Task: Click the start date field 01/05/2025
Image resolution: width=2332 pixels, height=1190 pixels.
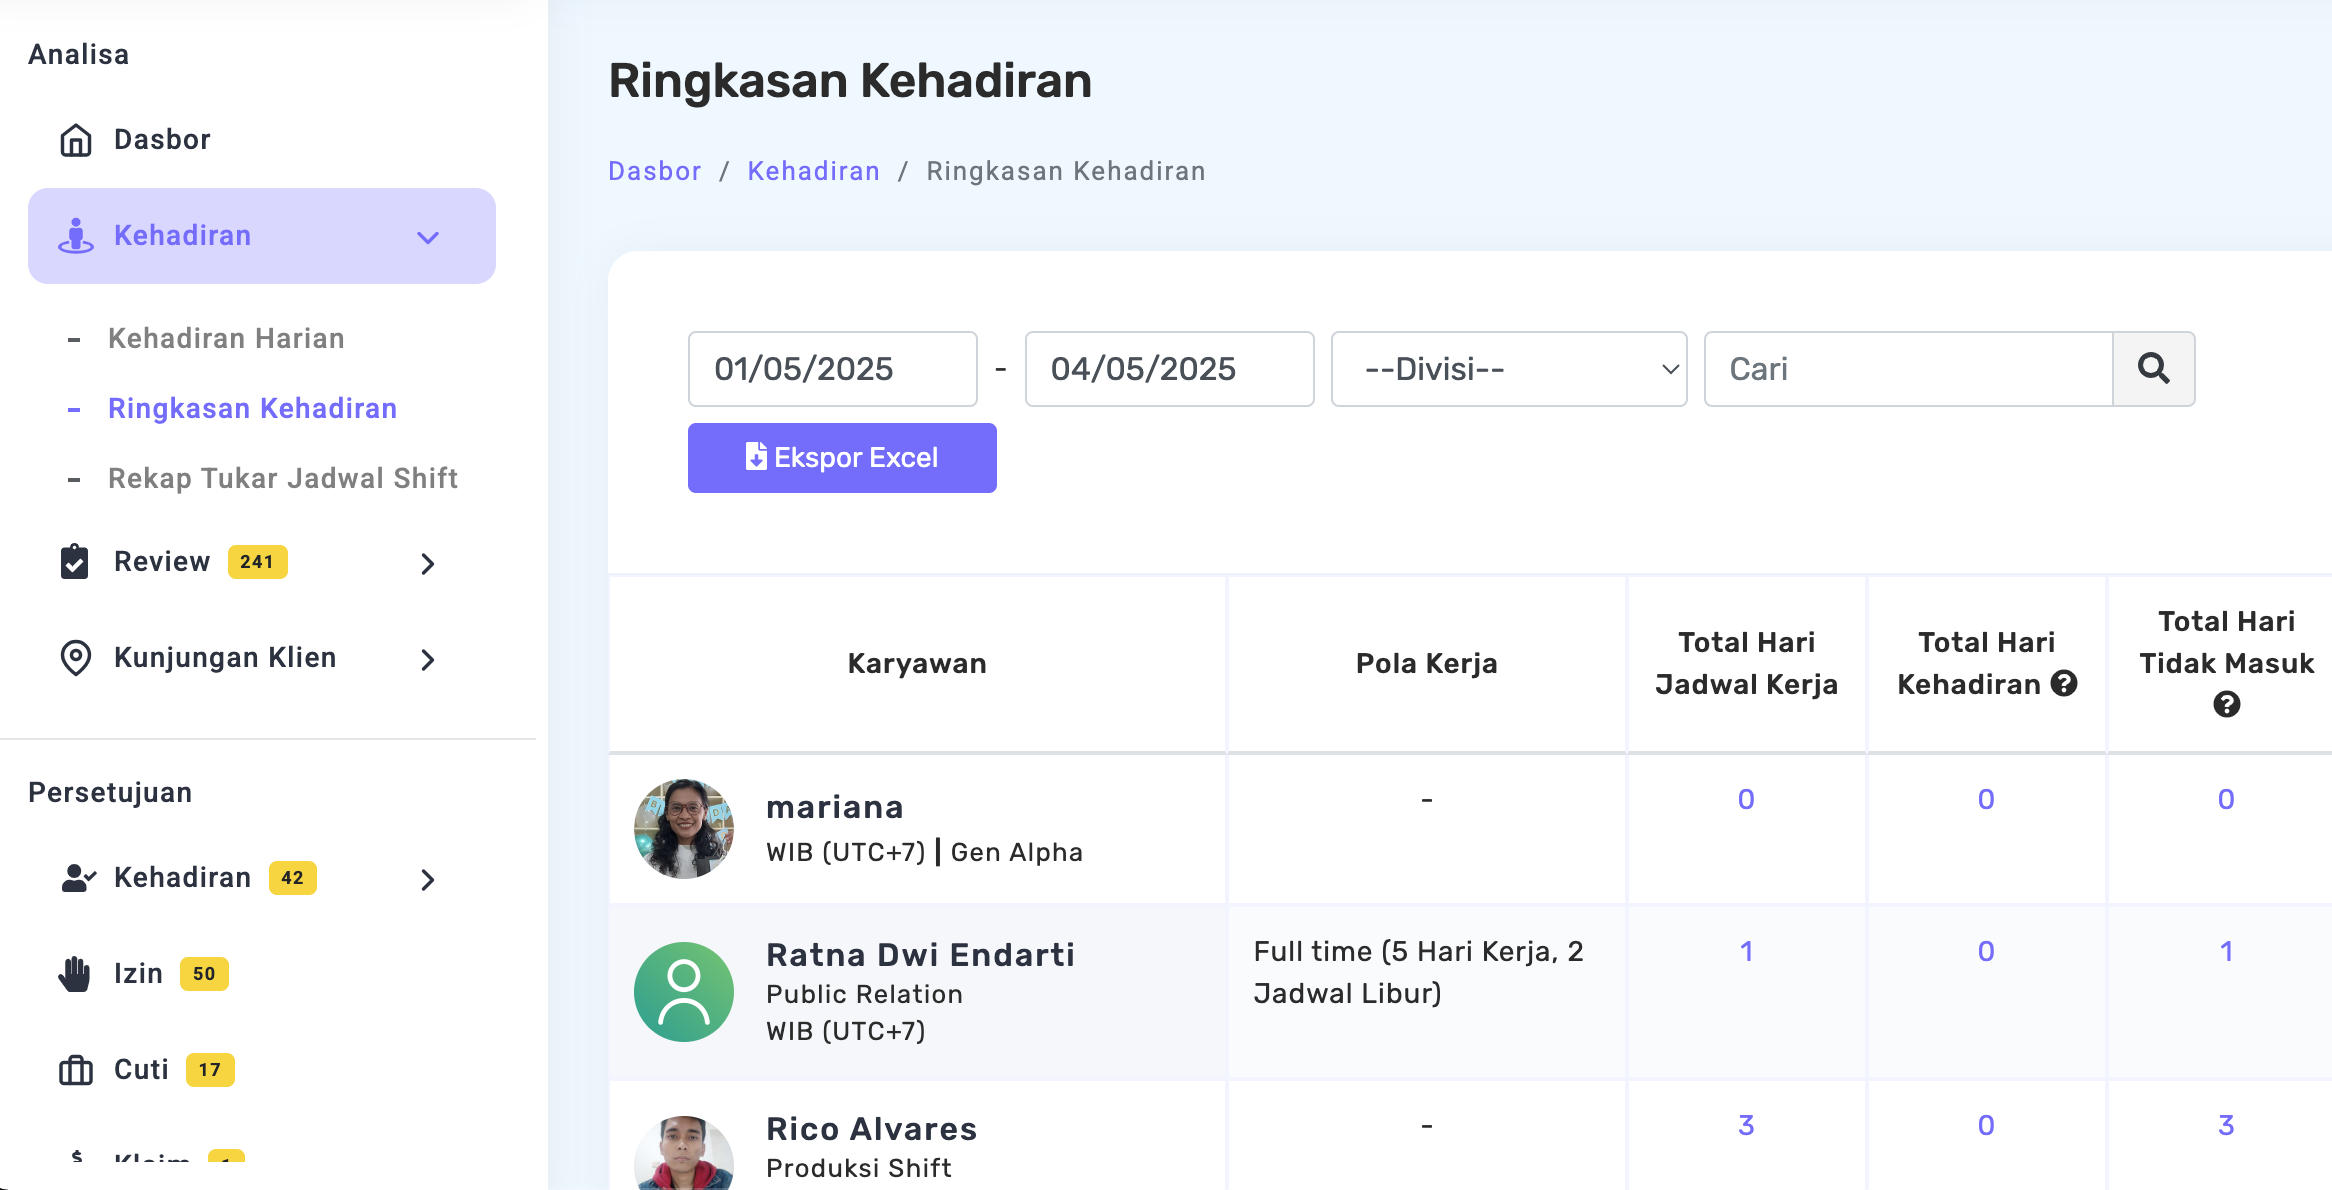Action: click(x=833, y=369)
